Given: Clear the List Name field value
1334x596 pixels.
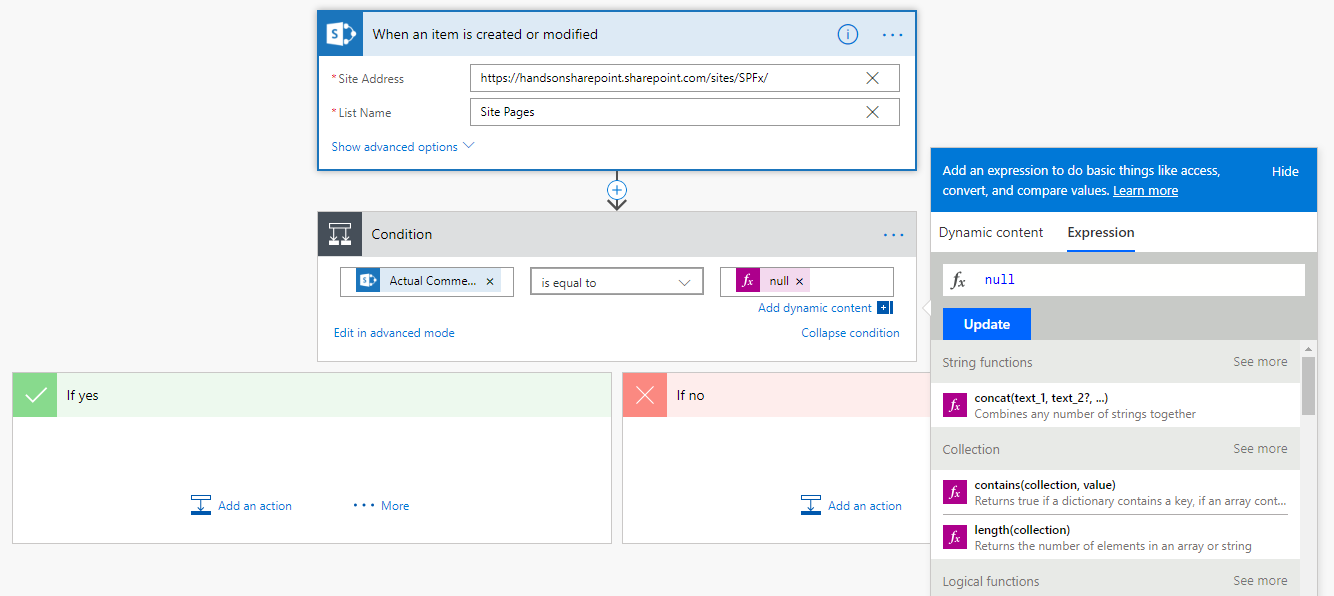Looking at the screenshot, I should [872, 112].
